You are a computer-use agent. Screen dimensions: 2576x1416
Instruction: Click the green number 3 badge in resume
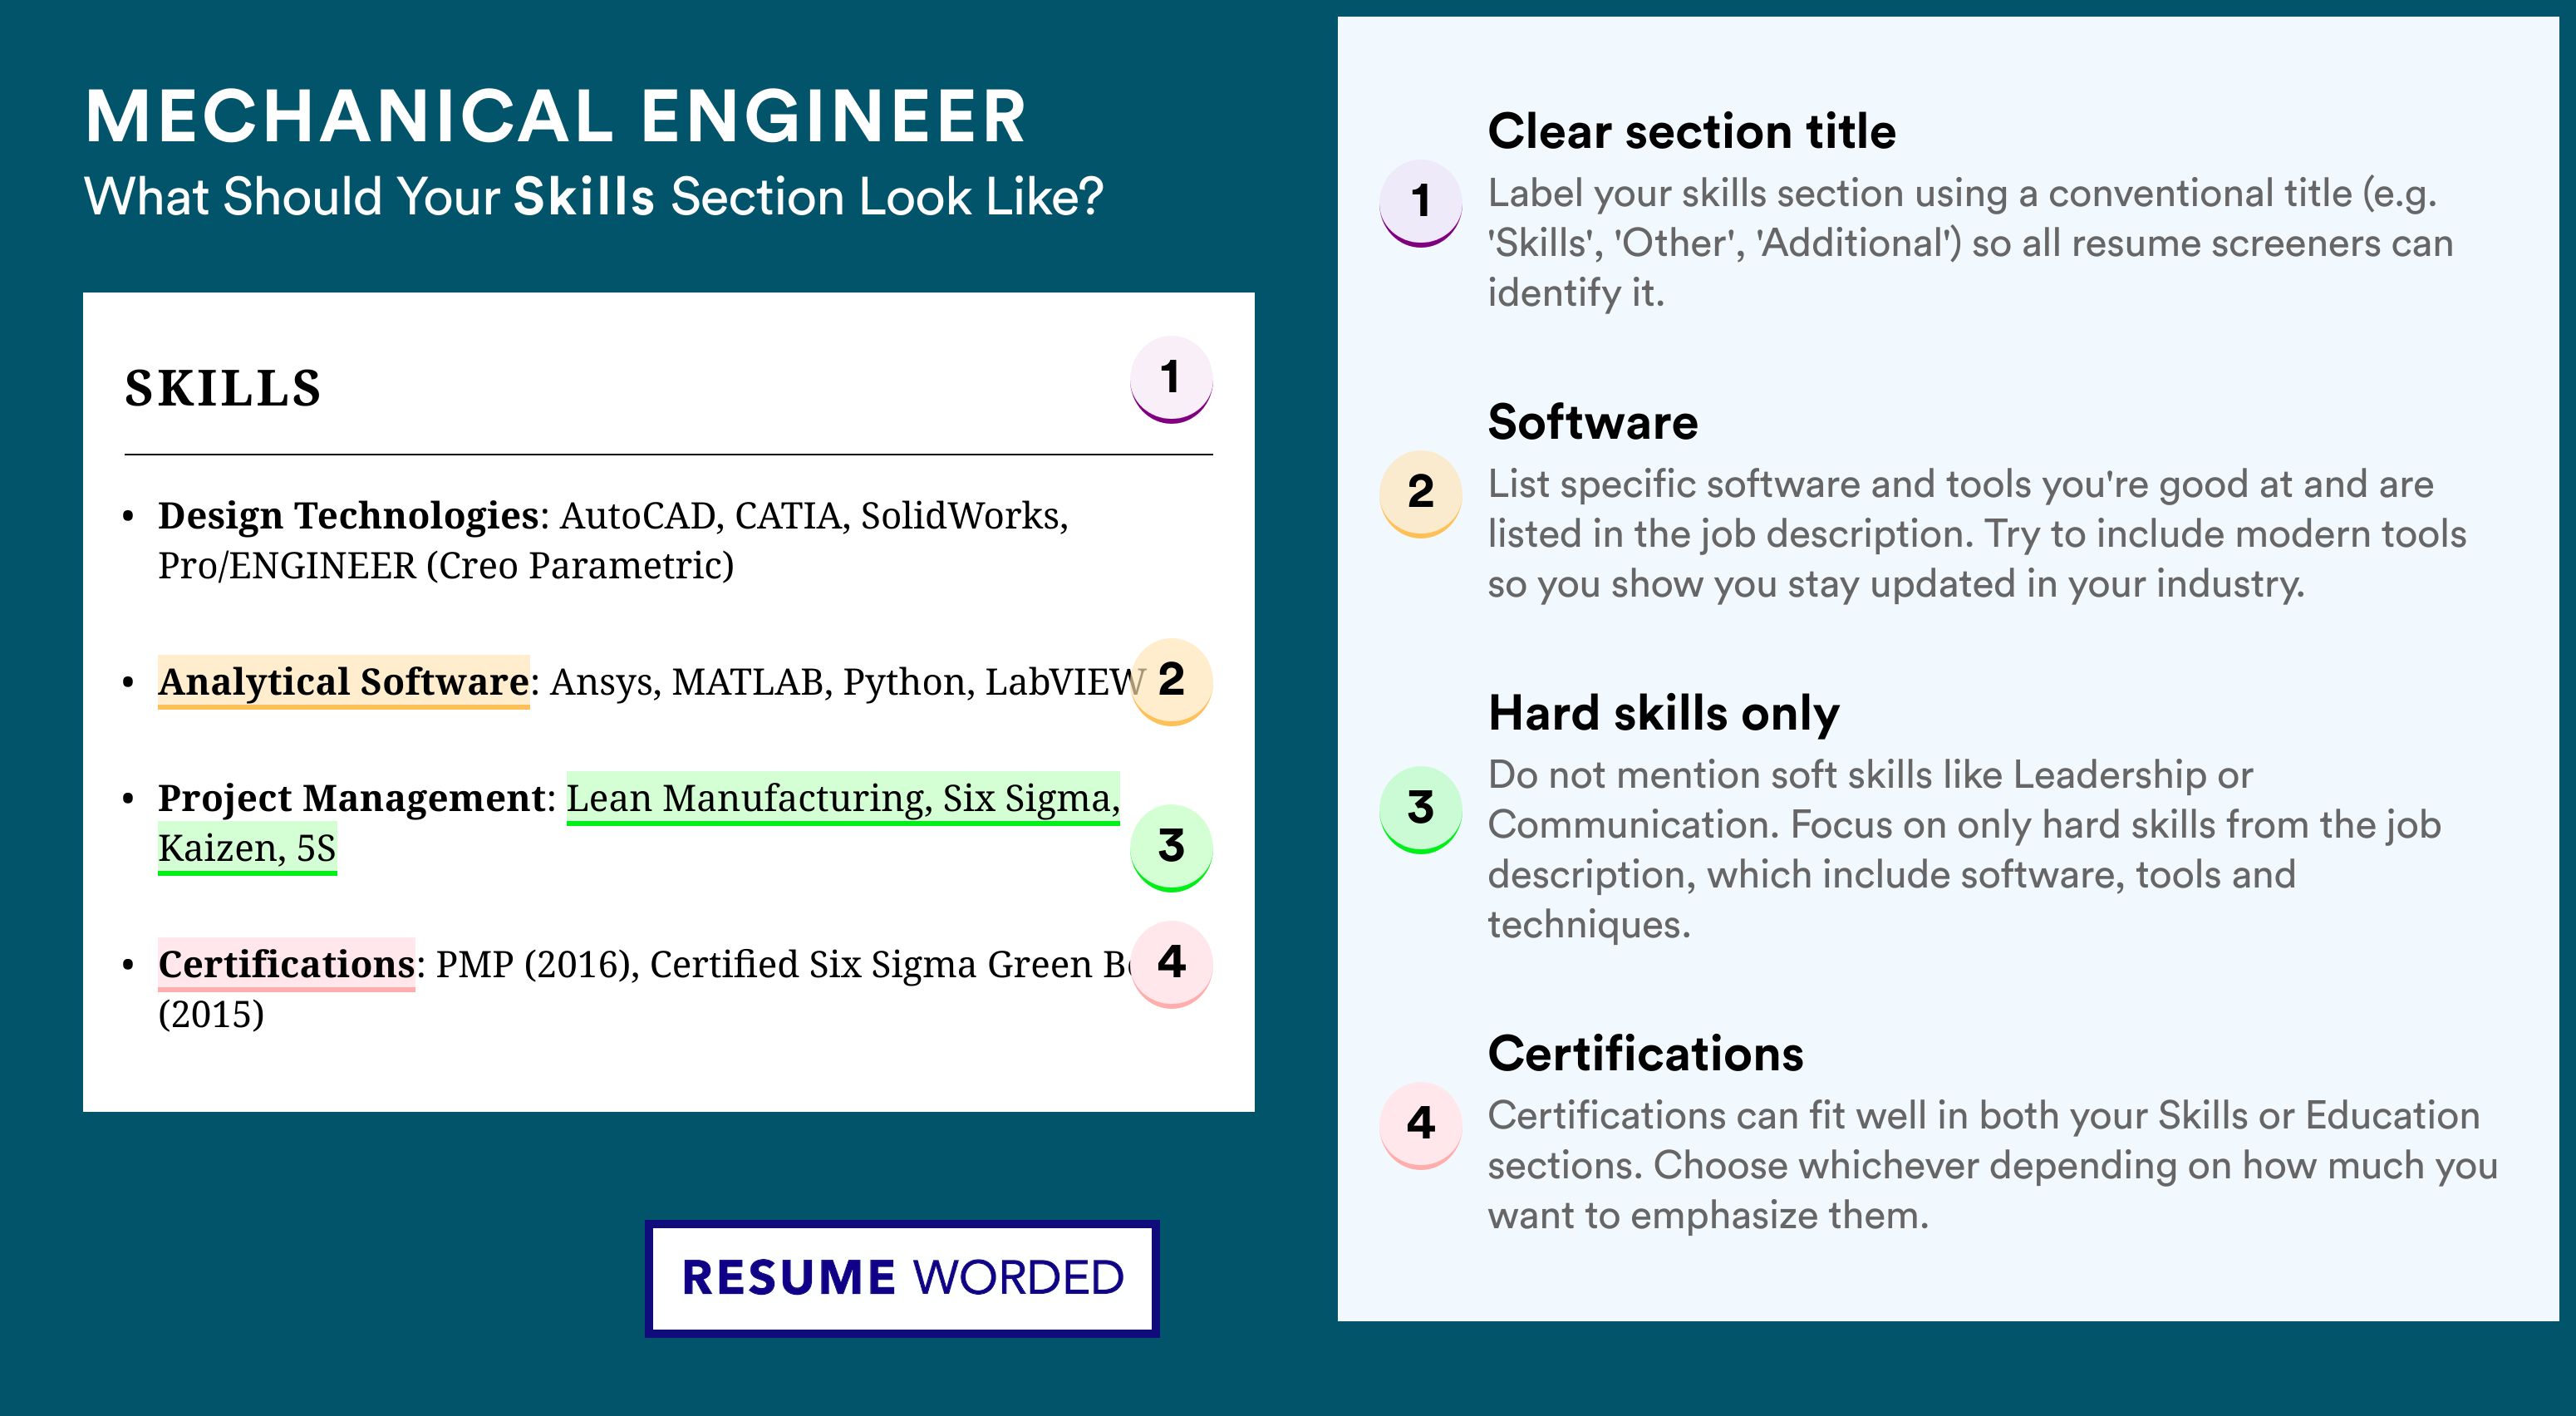(x=1170, y=847)
